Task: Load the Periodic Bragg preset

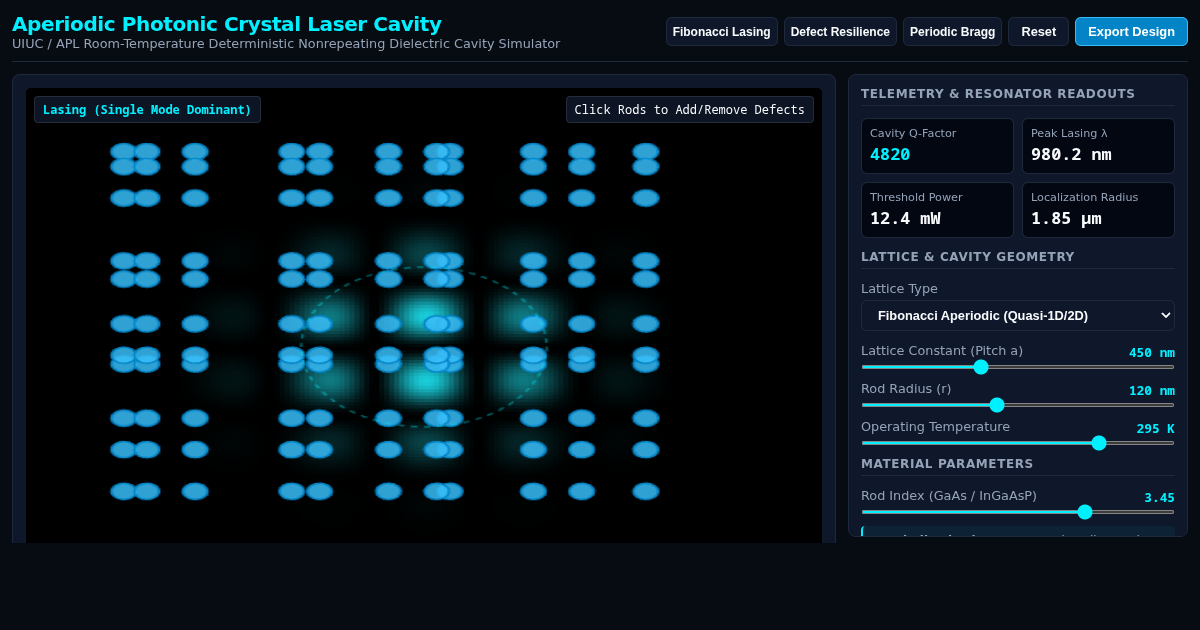Action: coord(952,32)
